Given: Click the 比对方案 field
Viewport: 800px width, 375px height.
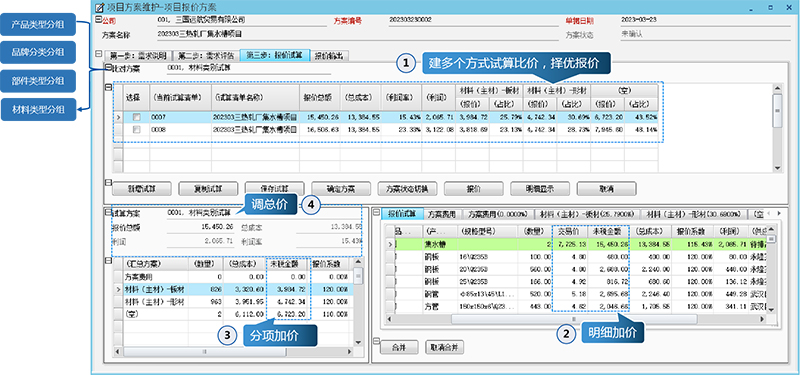Looking at the screenshot, I should 248,68.
